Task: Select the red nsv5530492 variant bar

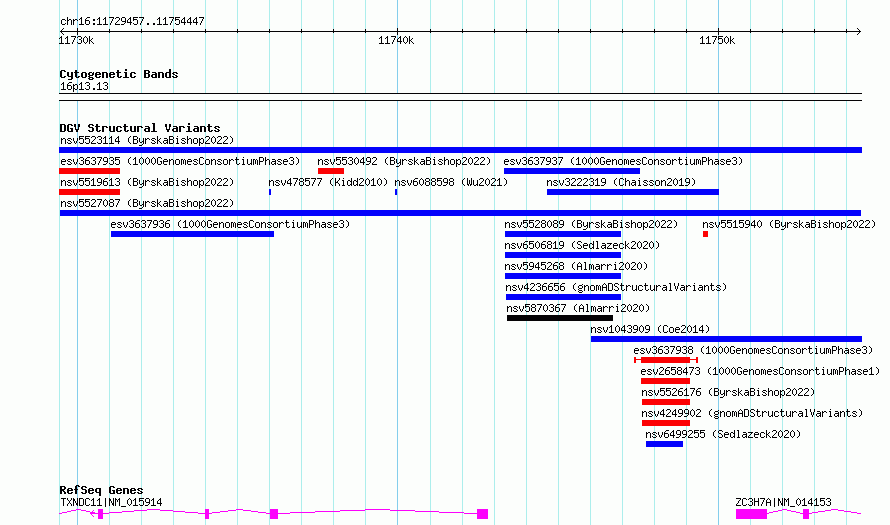Action: point(331,171)
